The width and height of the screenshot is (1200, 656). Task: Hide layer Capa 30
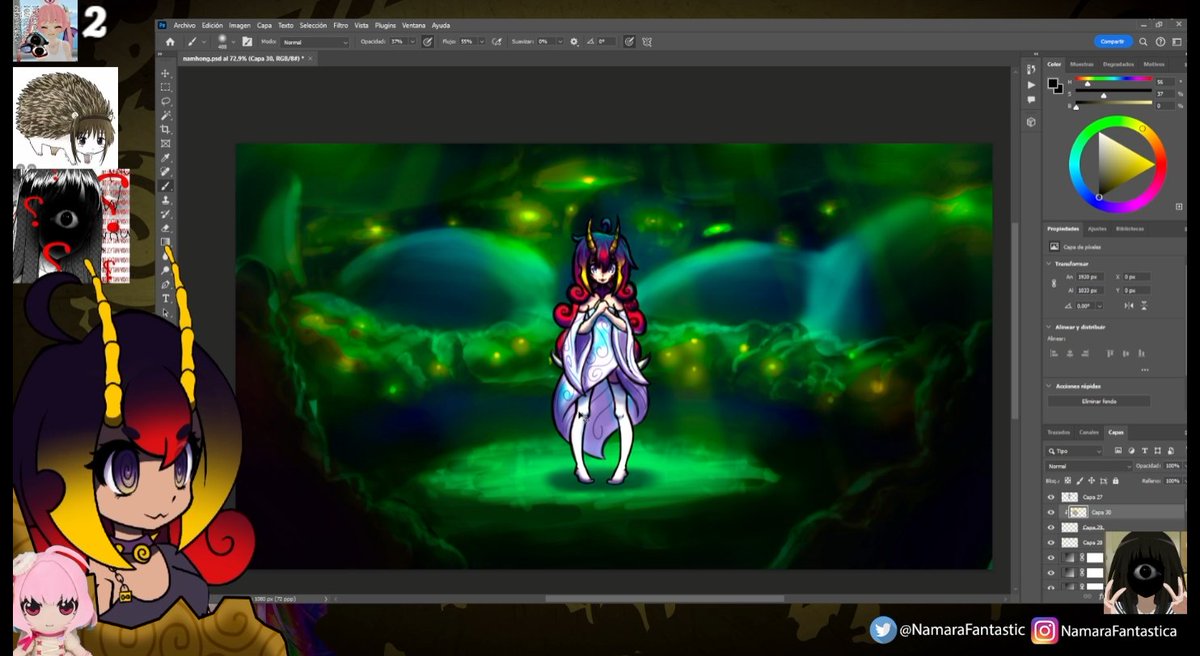tap(1051, 512)
